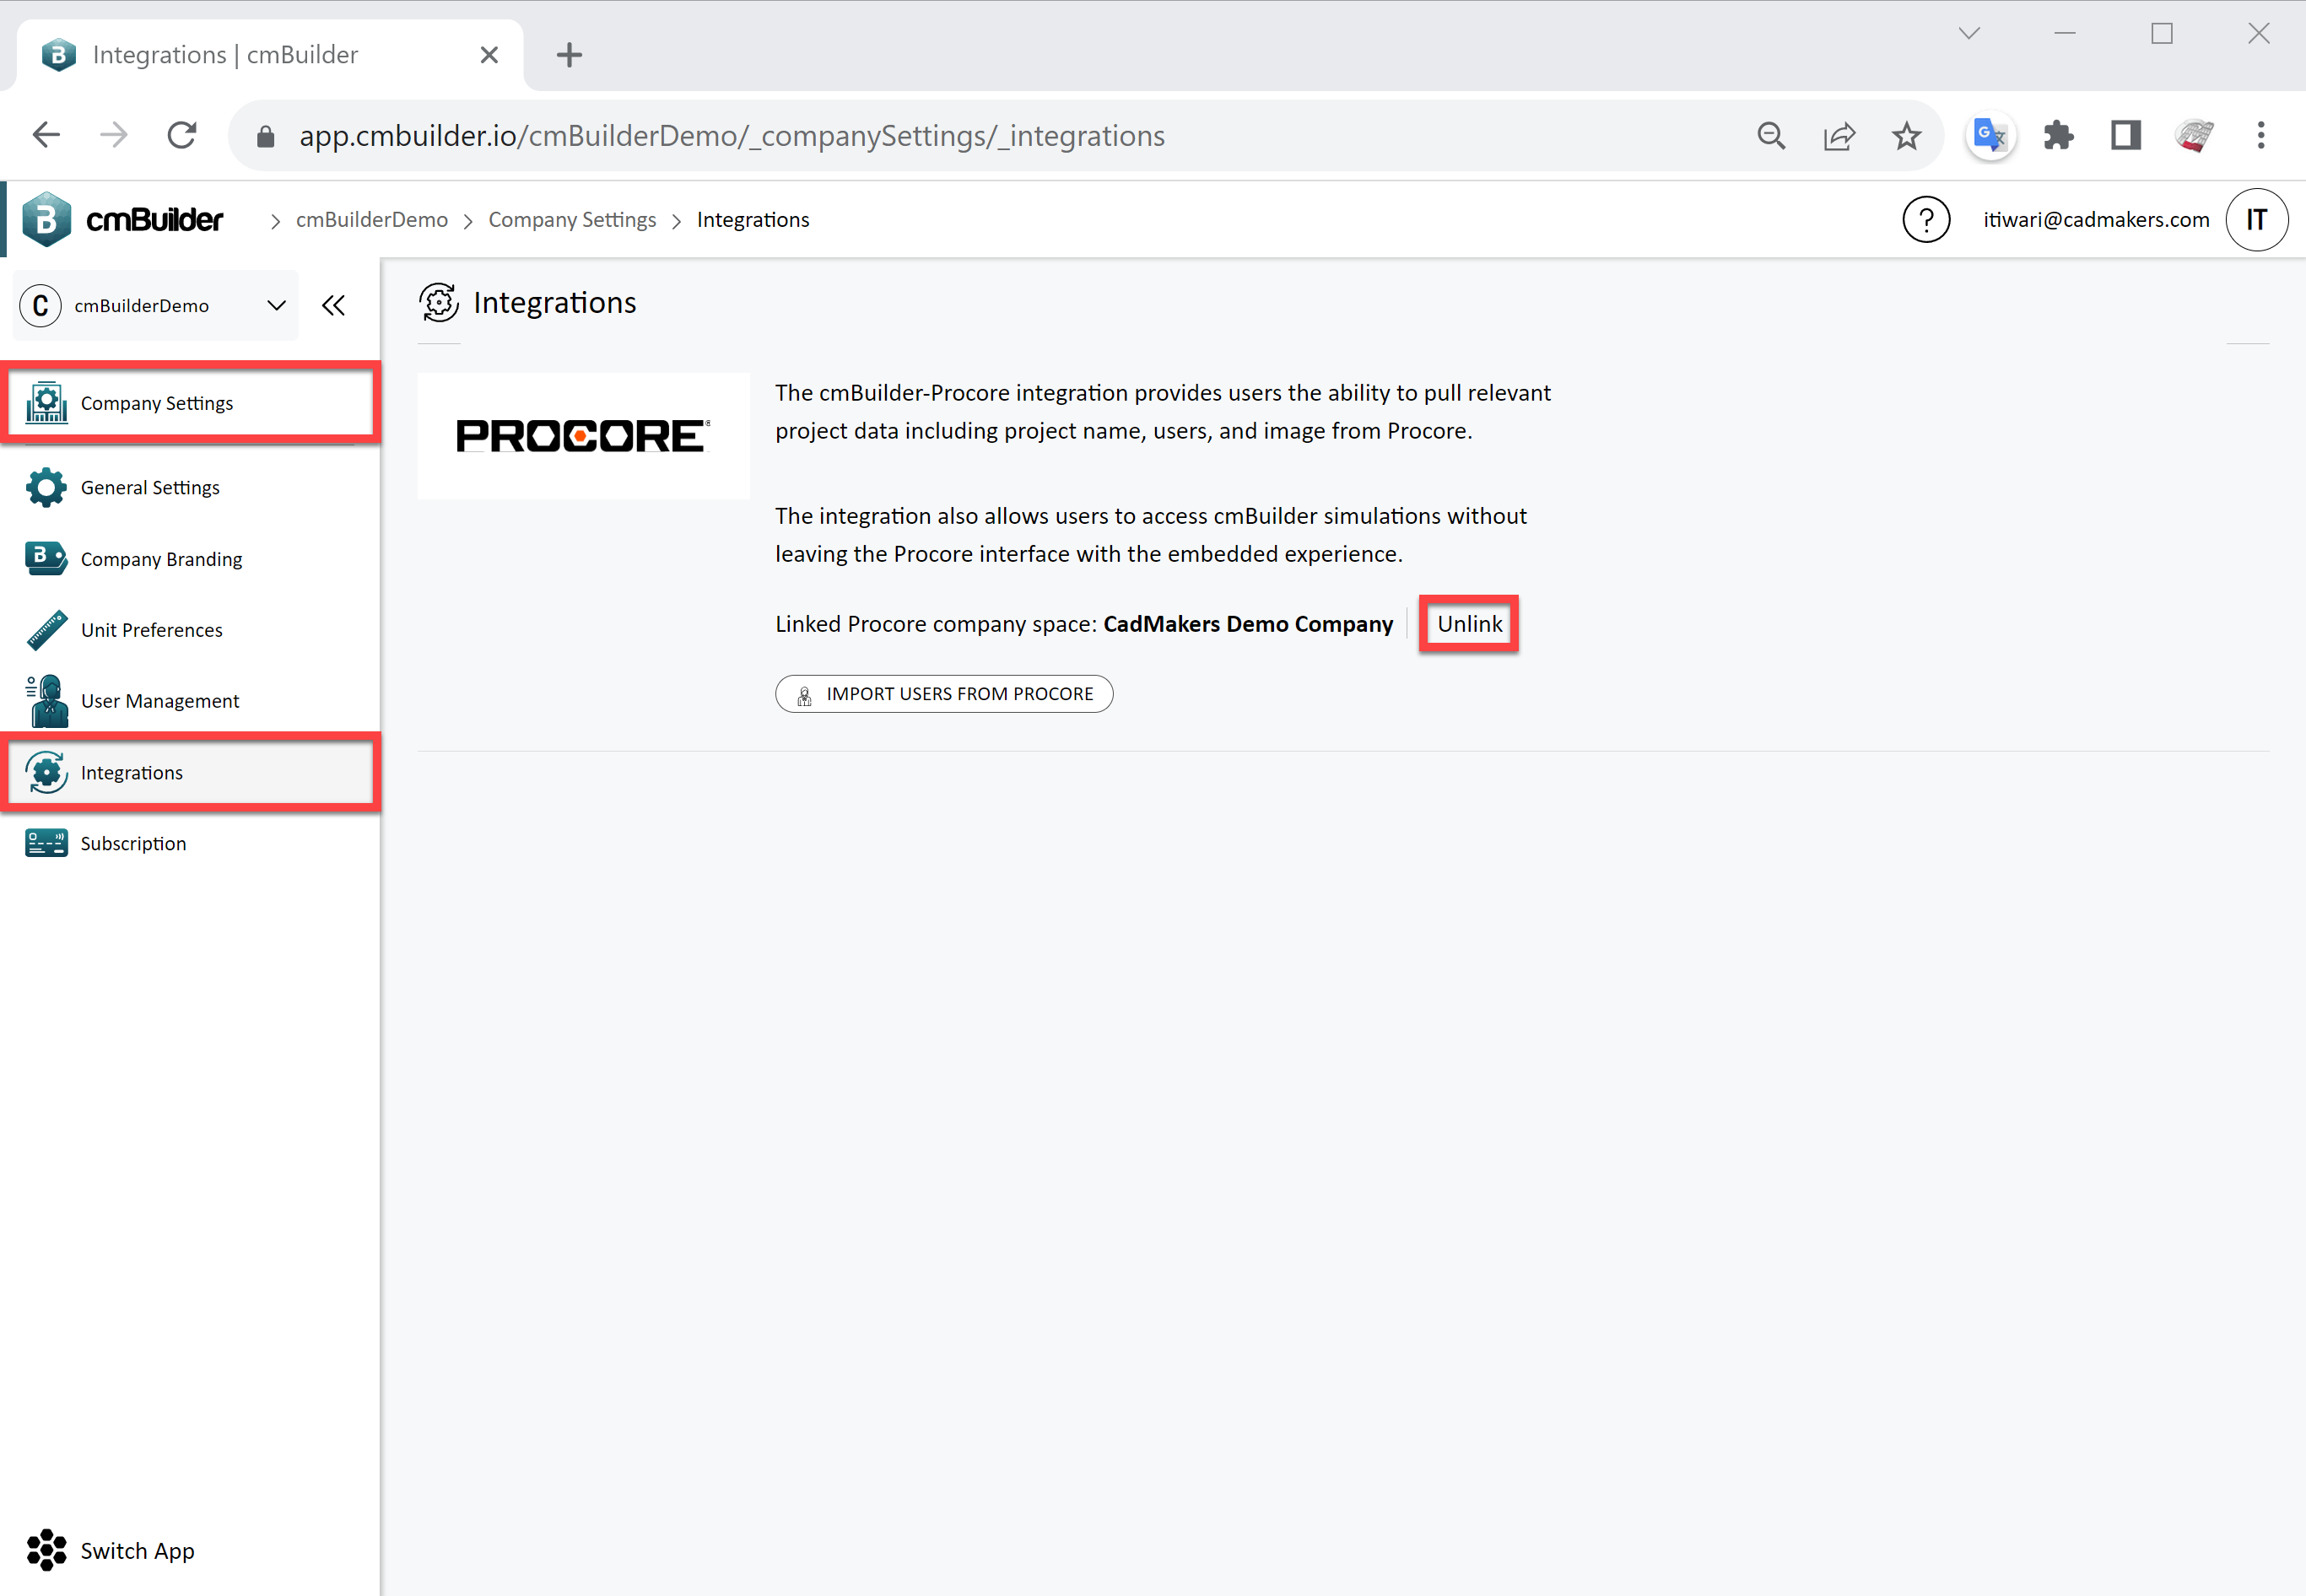Click the Integrations page heading text

tap(555, 302)
